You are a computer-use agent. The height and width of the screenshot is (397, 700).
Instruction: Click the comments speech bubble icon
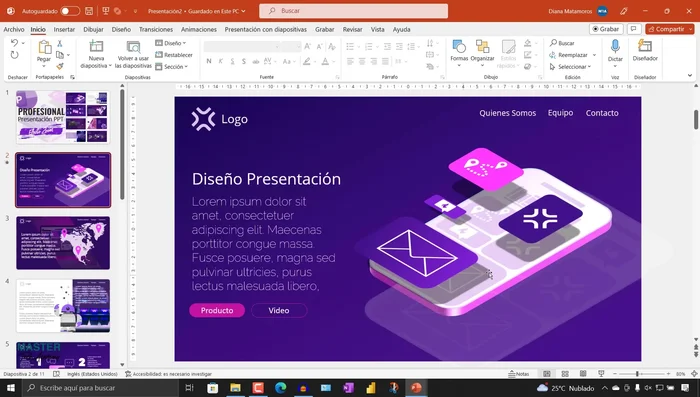pos(633,29)
